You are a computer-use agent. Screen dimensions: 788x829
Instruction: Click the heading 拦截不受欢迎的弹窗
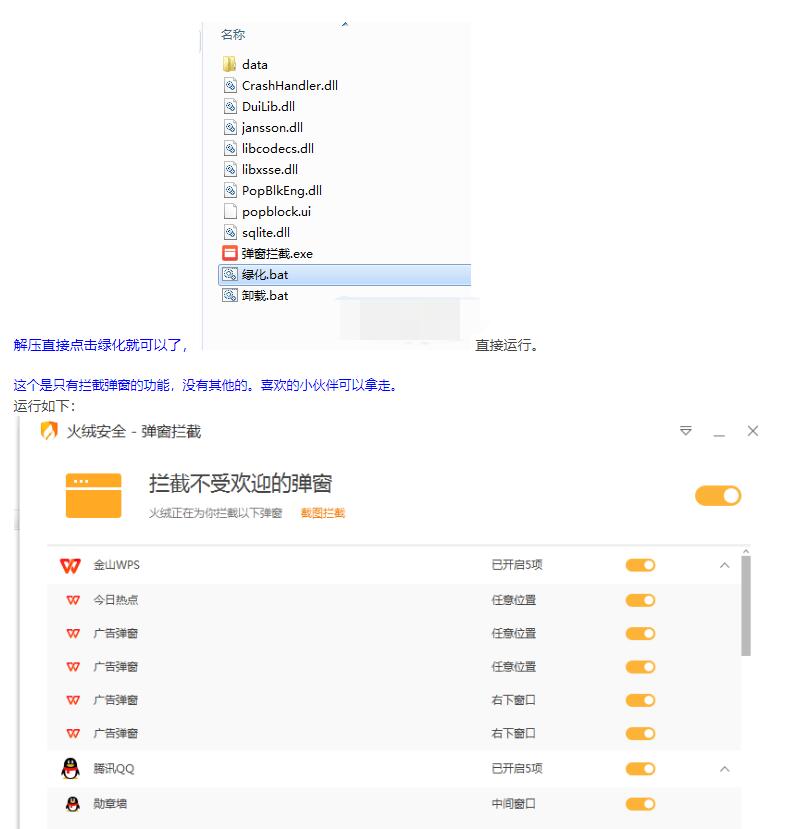[x=241, y=484]
